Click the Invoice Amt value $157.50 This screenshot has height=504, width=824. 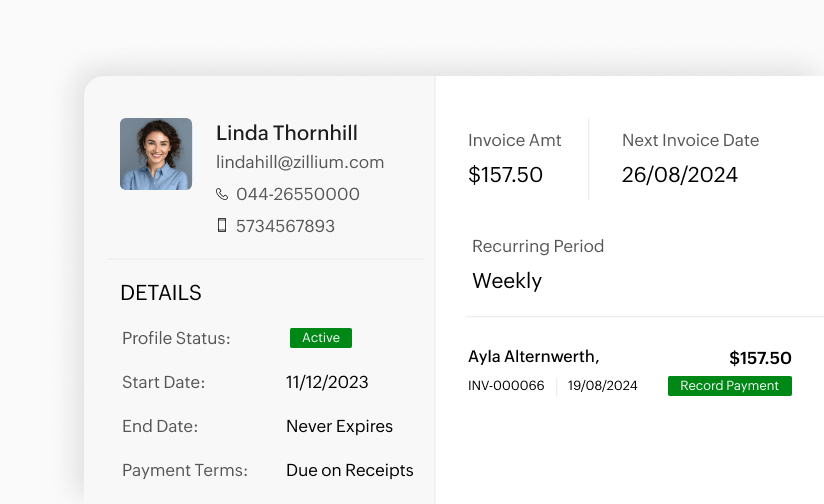click(505, 175)
